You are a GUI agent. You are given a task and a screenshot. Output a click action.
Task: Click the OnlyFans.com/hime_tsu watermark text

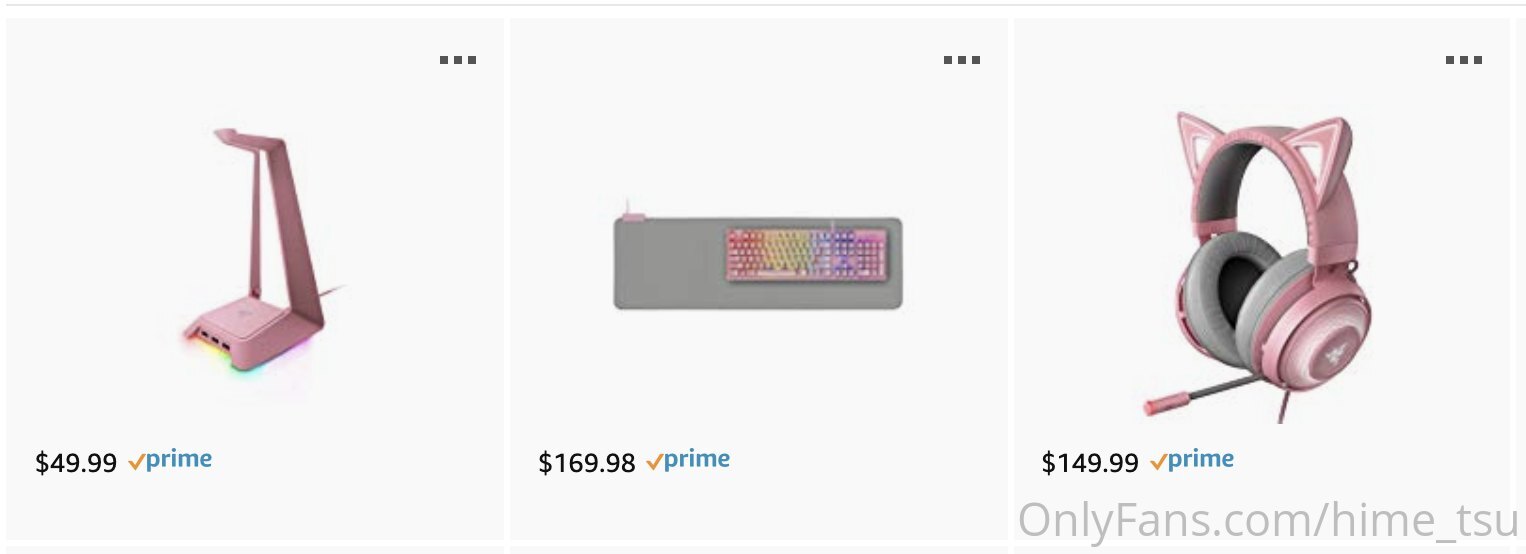(x=1268, y=522)
